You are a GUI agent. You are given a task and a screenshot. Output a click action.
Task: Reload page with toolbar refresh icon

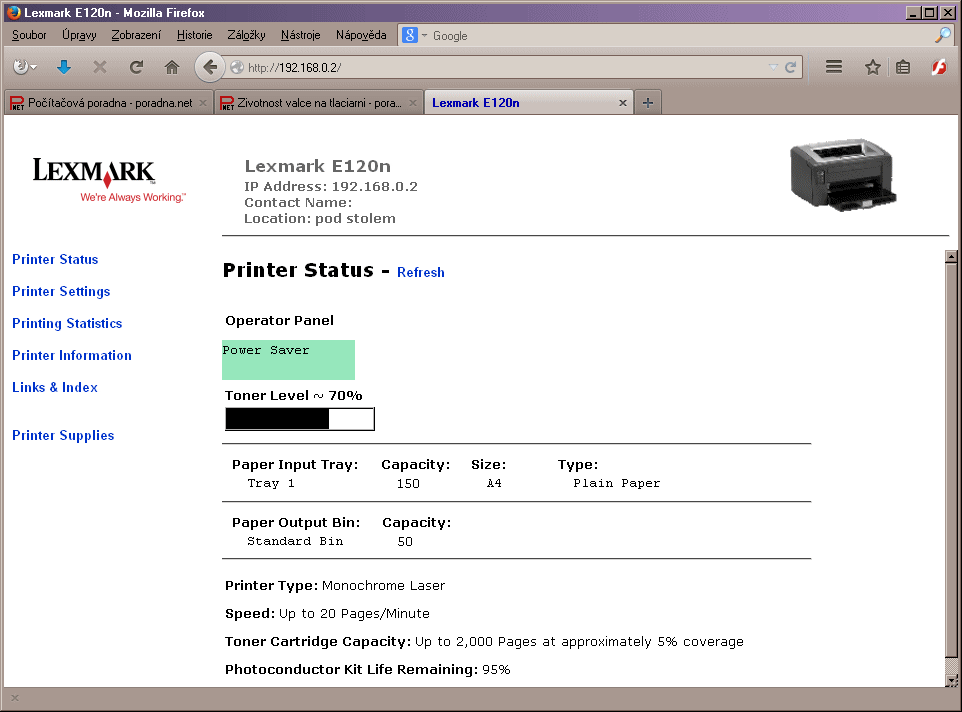[x=136, y=67]
